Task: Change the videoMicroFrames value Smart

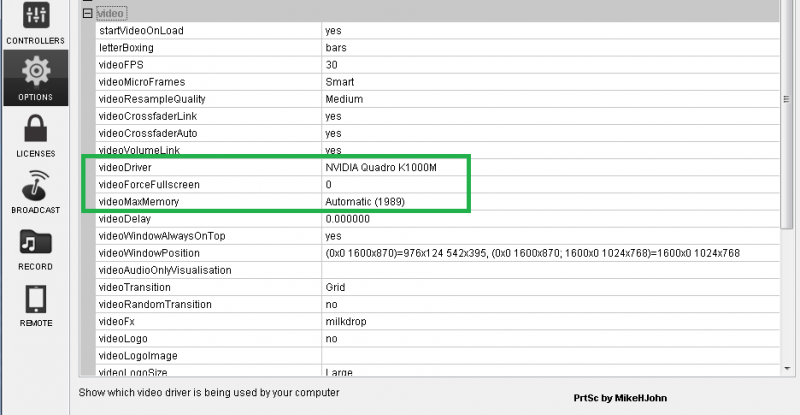Action: [x=340, y=82]
